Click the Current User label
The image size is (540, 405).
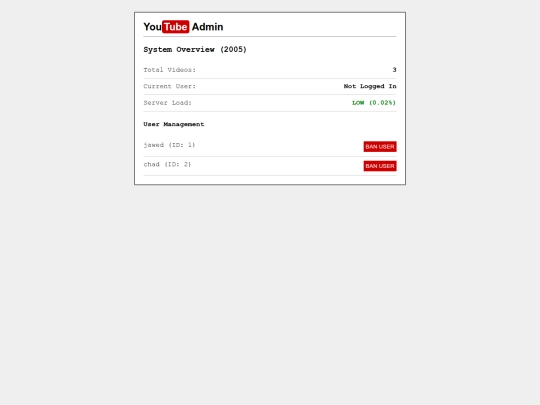tap(169, 86)
